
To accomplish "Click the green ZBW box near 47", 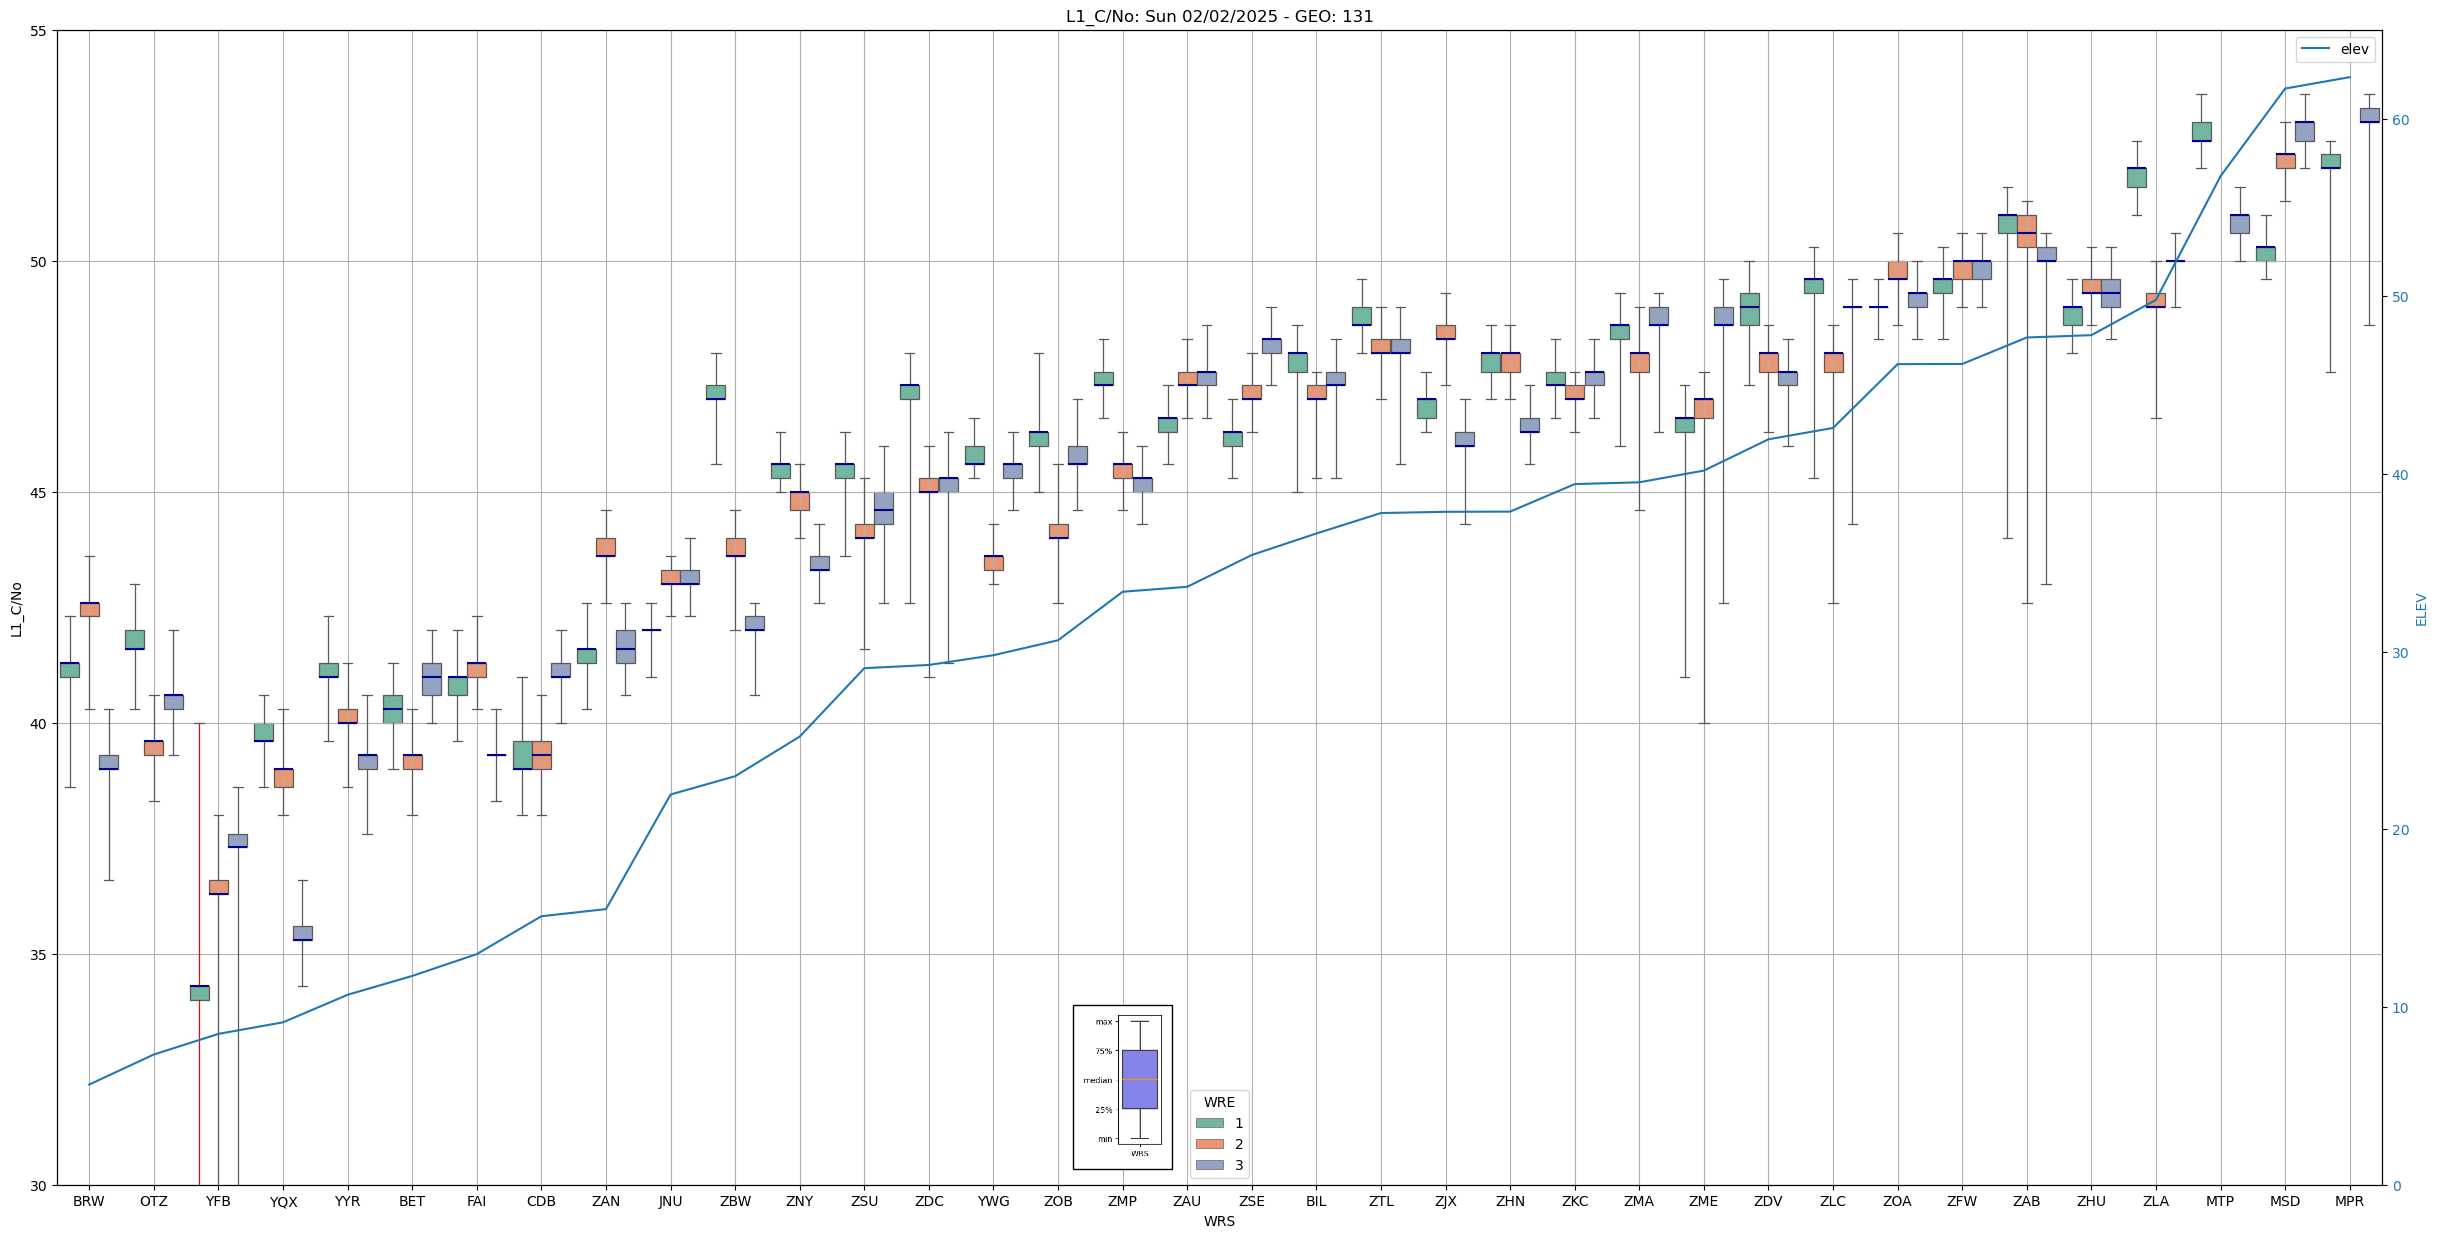I will tap(716, 392).
